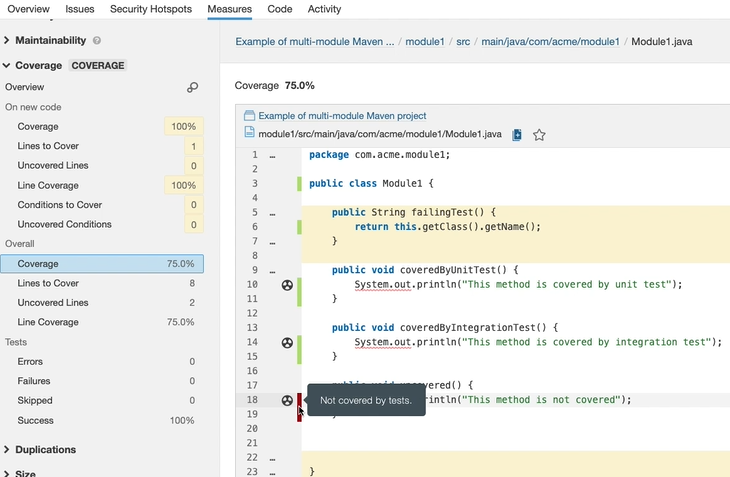Viewport: 730px width, 477px height.
Task: Select overall Line Coverage 75.0%
Action: pos(102,322)
